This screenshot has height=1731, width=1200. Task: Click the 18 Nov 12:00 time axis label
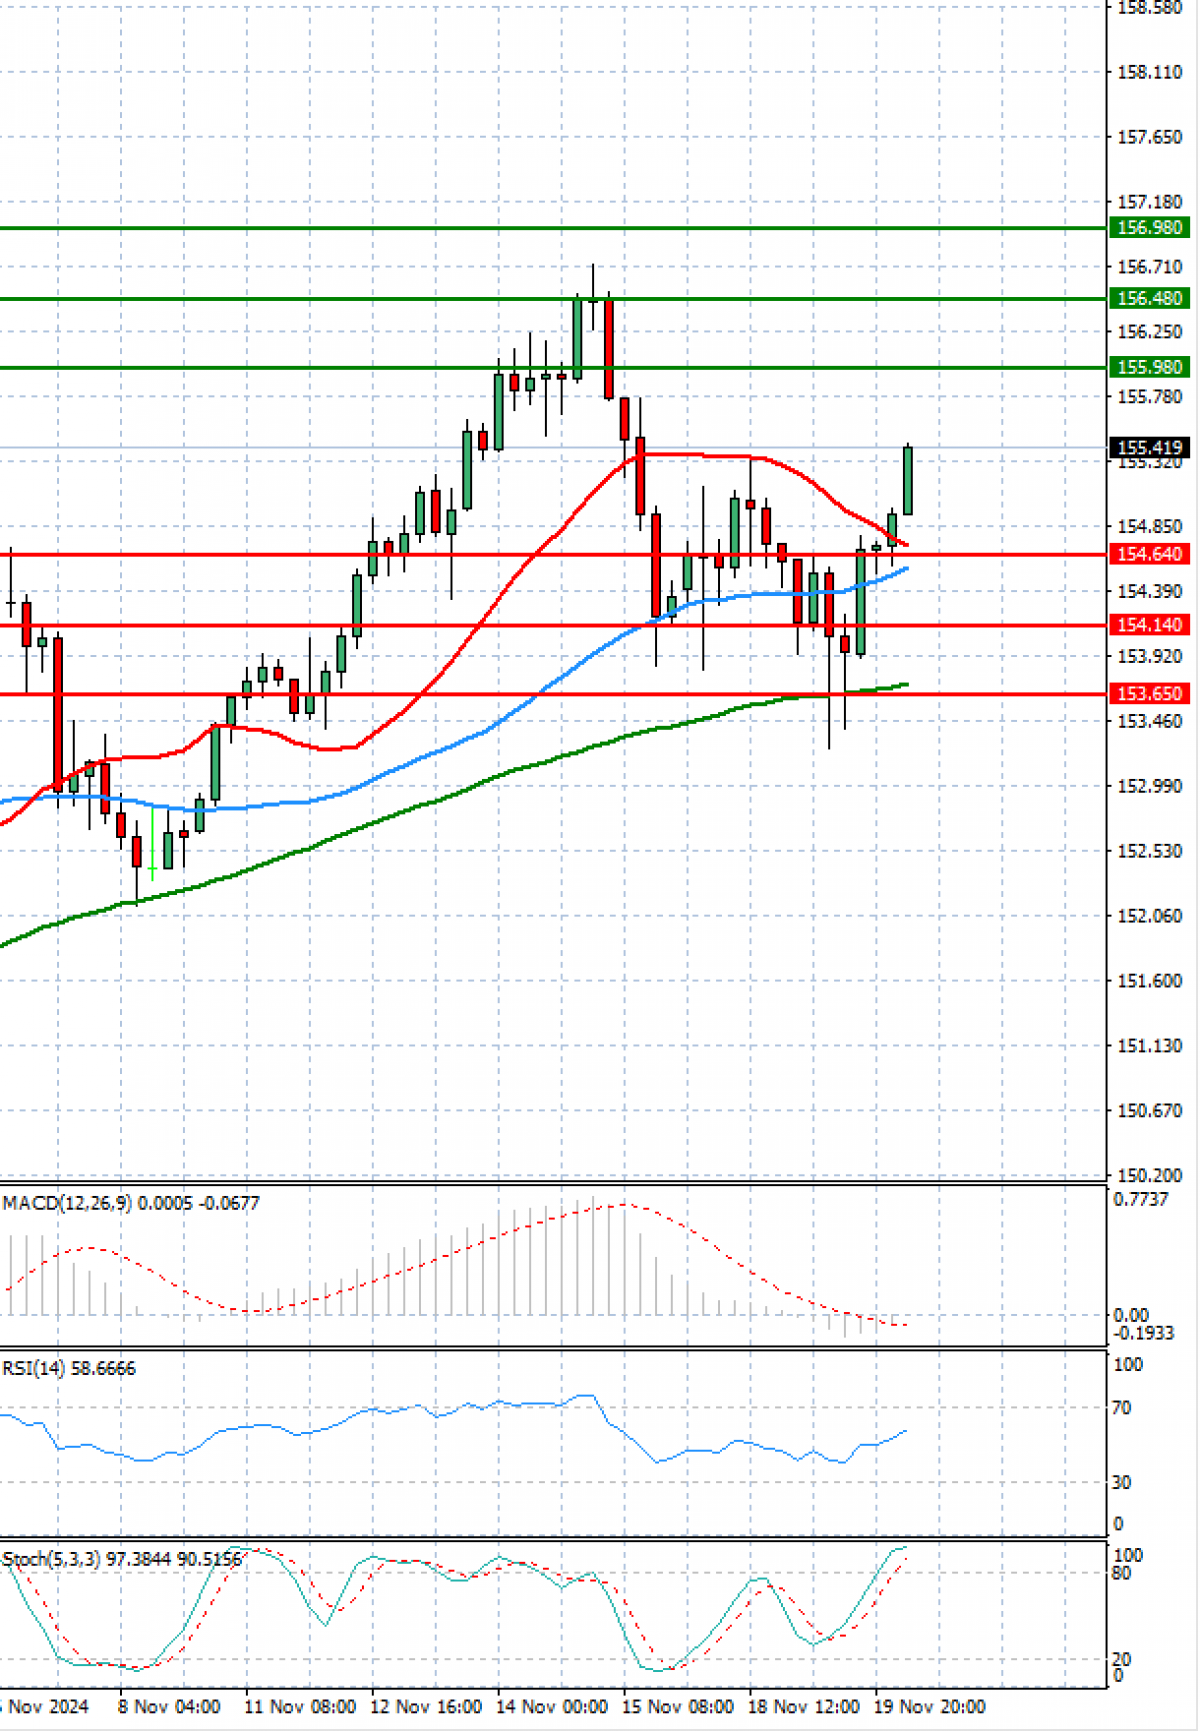click(x=804, y=1706)
